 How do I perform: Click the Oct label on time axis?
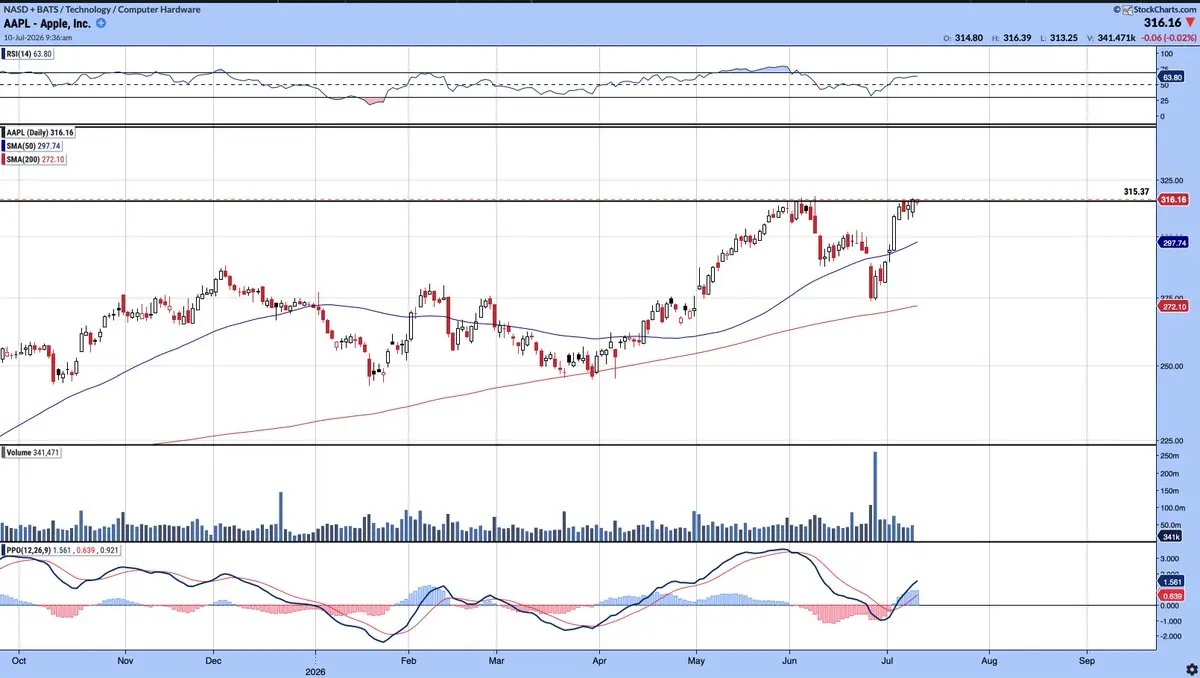coord(19,660)
